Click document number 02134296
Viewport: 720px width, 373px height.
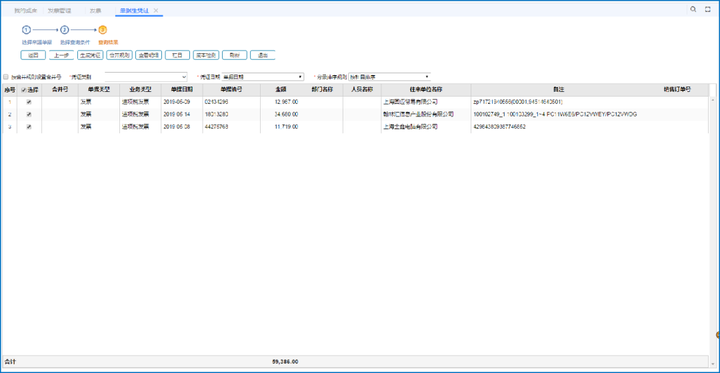pyautogui.click(x=217, y=102)
